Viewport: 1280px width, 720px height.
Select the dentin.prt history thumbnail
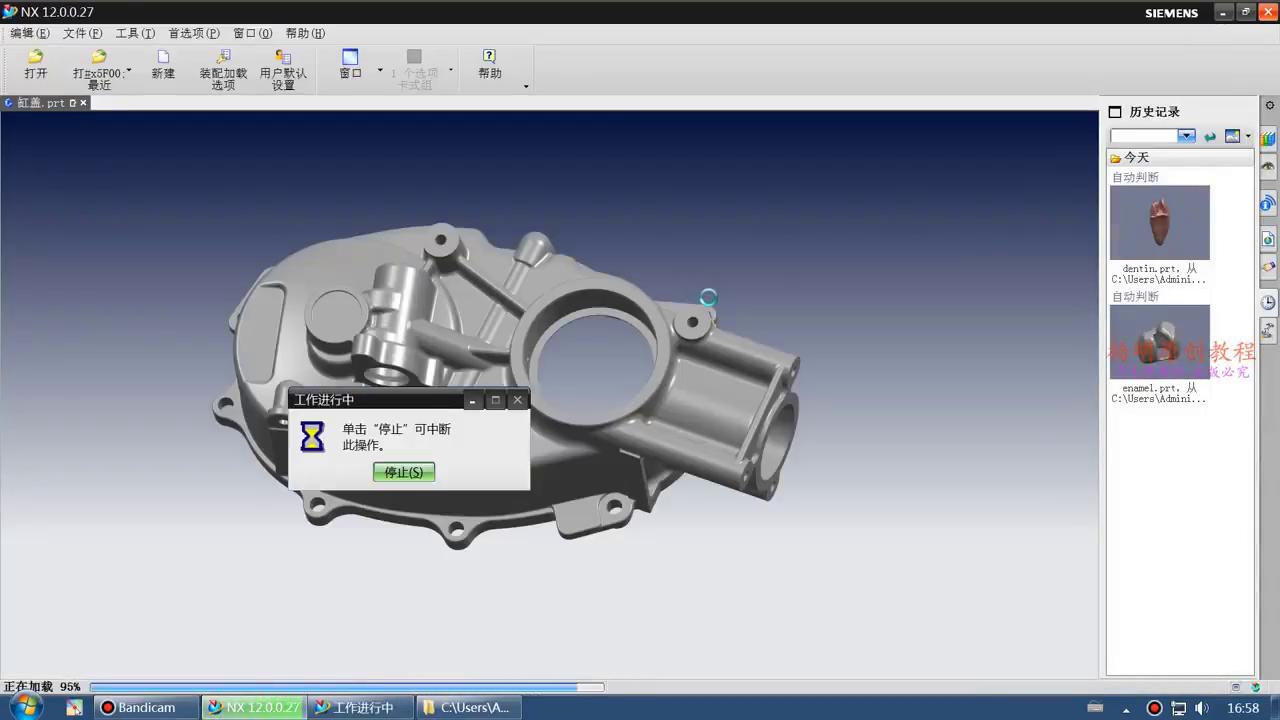click(1159, 222)
